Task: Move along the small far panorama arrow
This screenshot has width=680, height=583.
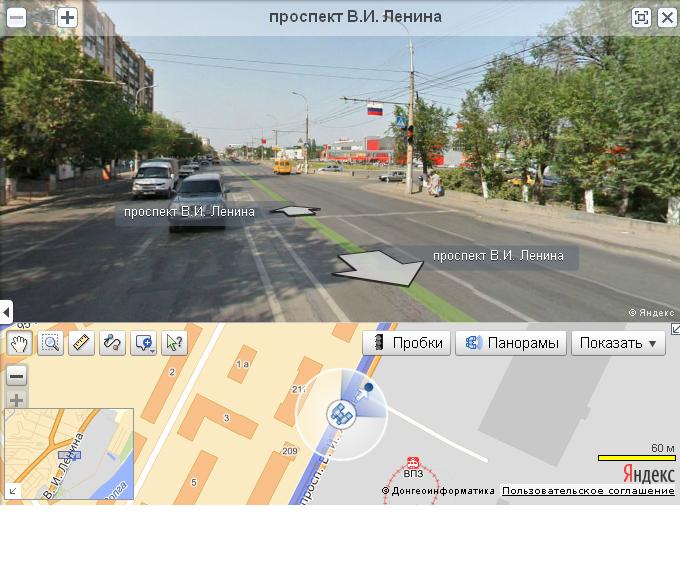Action: click(296, 211)
